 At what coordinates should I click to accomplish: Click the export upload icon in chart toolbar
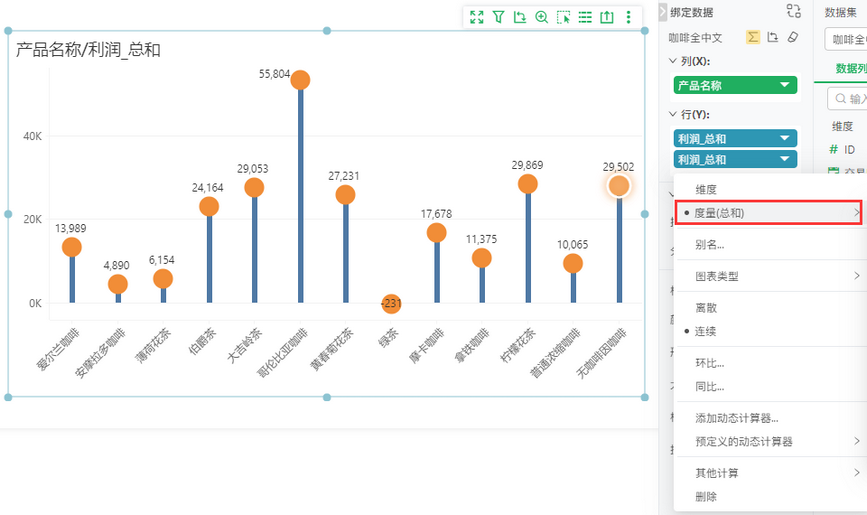[x=607, y=17]
